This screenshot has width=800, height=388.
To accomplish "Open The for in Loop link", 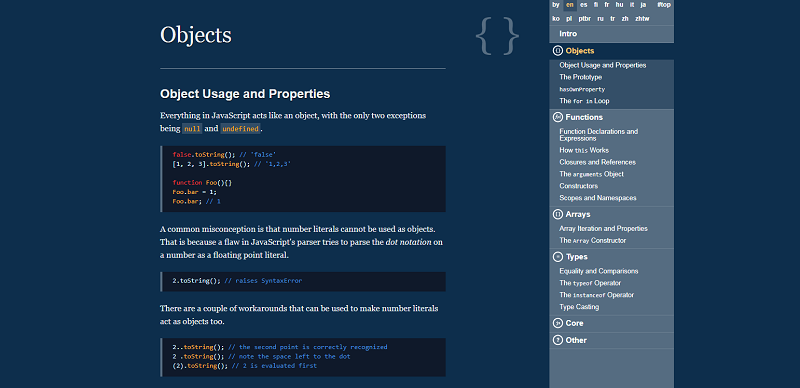I will 584,101.
